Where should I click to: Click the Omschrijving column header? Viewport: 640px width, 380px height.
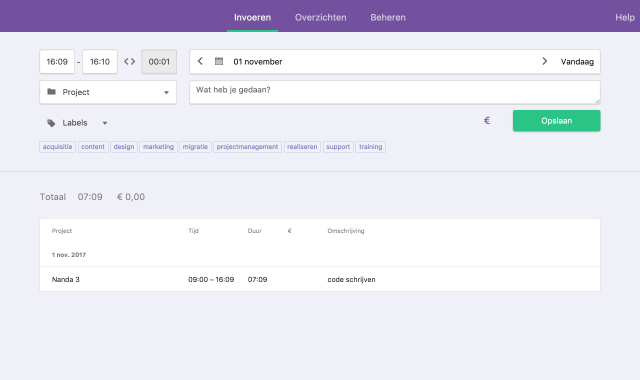pos(346,231)
